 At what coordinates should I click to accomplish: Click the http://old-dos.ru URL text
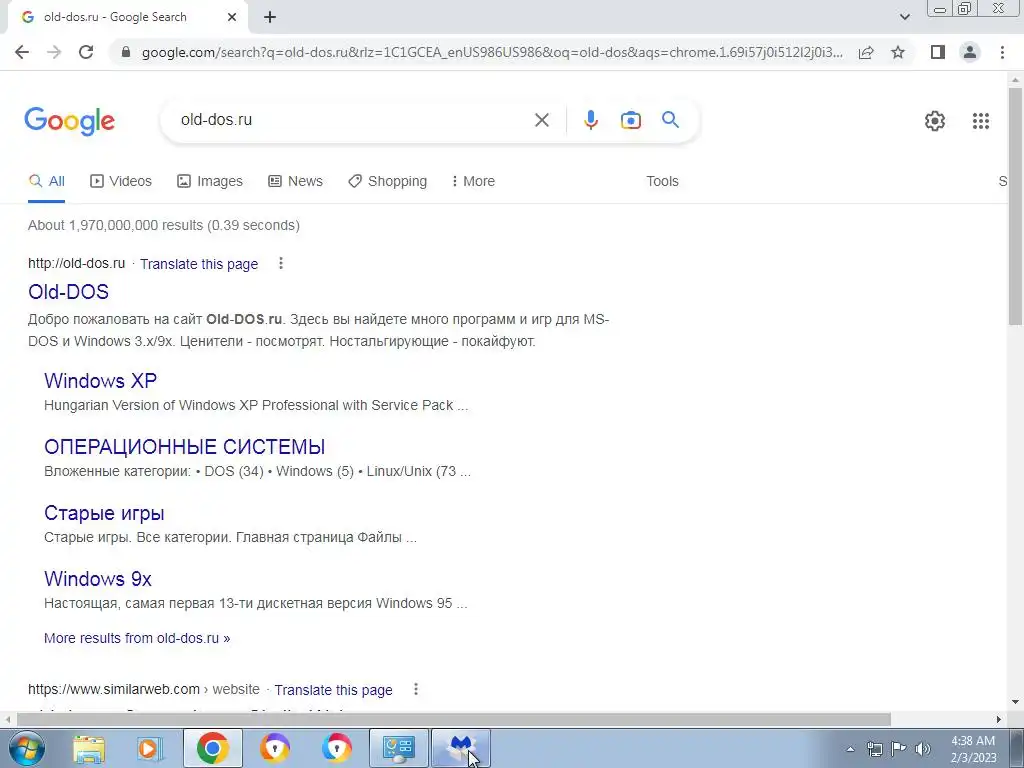[x=76, y=263]
